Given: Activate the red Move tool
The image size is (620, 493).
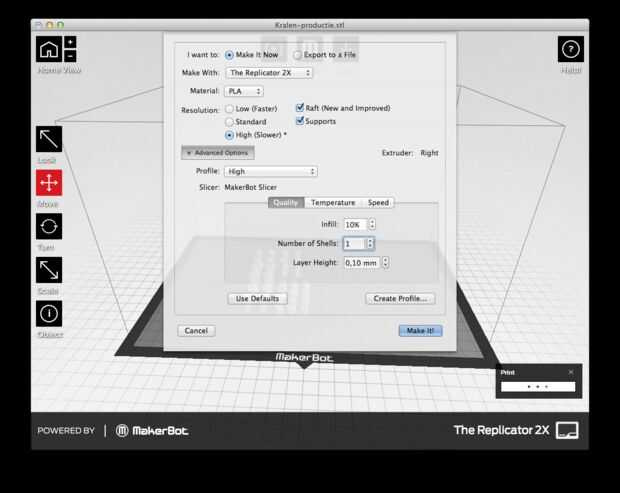Looking at the screenshot, I should pos(49,183).
